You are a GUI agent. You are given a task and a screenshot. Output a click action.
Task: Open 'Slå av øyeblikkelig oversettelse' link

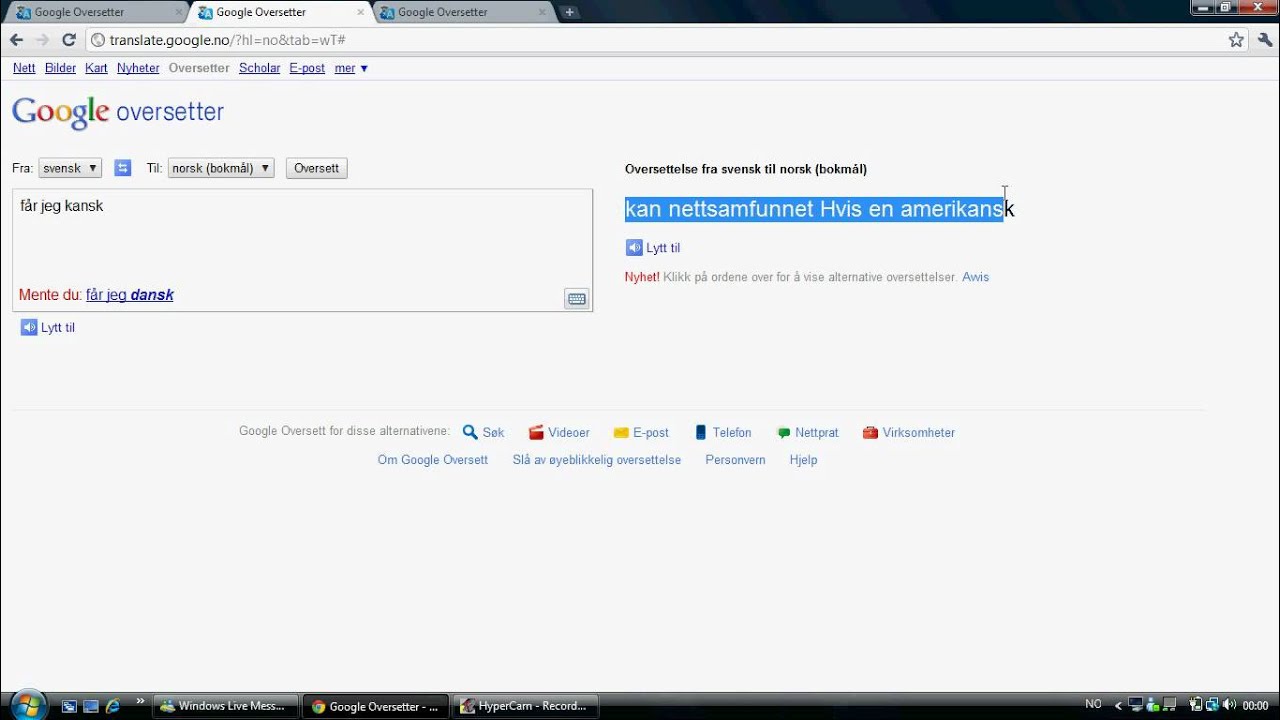click(597, 460)
